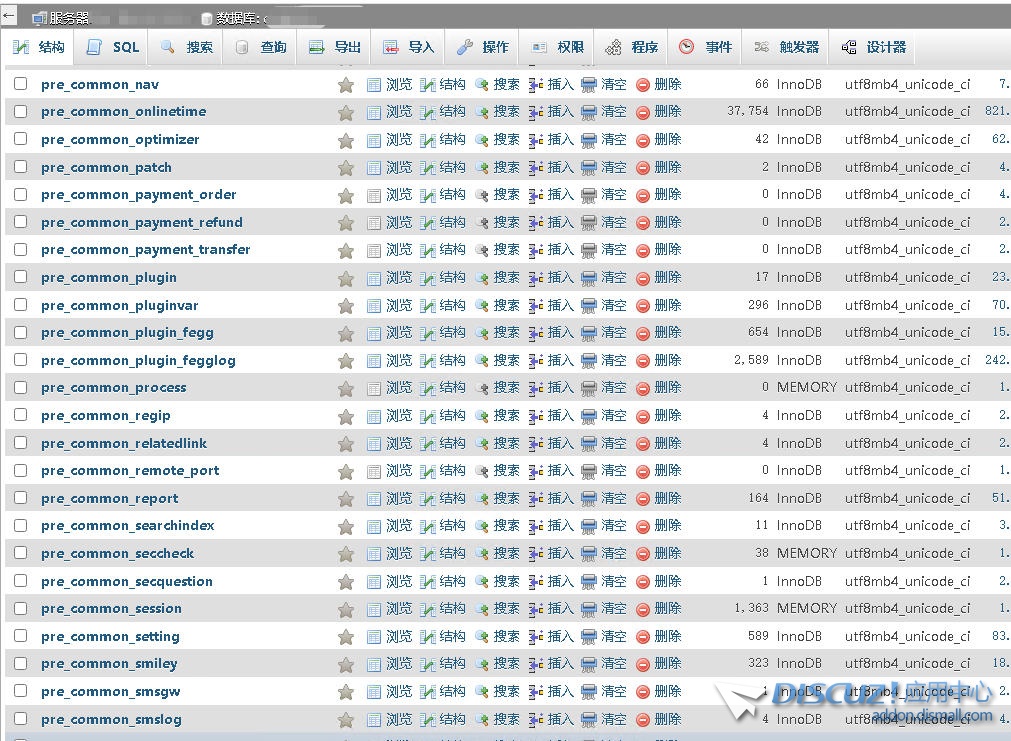The image size is (1011, 741).
Task: Open the 设计器 (Designer) tab
Action: (873, 47)
